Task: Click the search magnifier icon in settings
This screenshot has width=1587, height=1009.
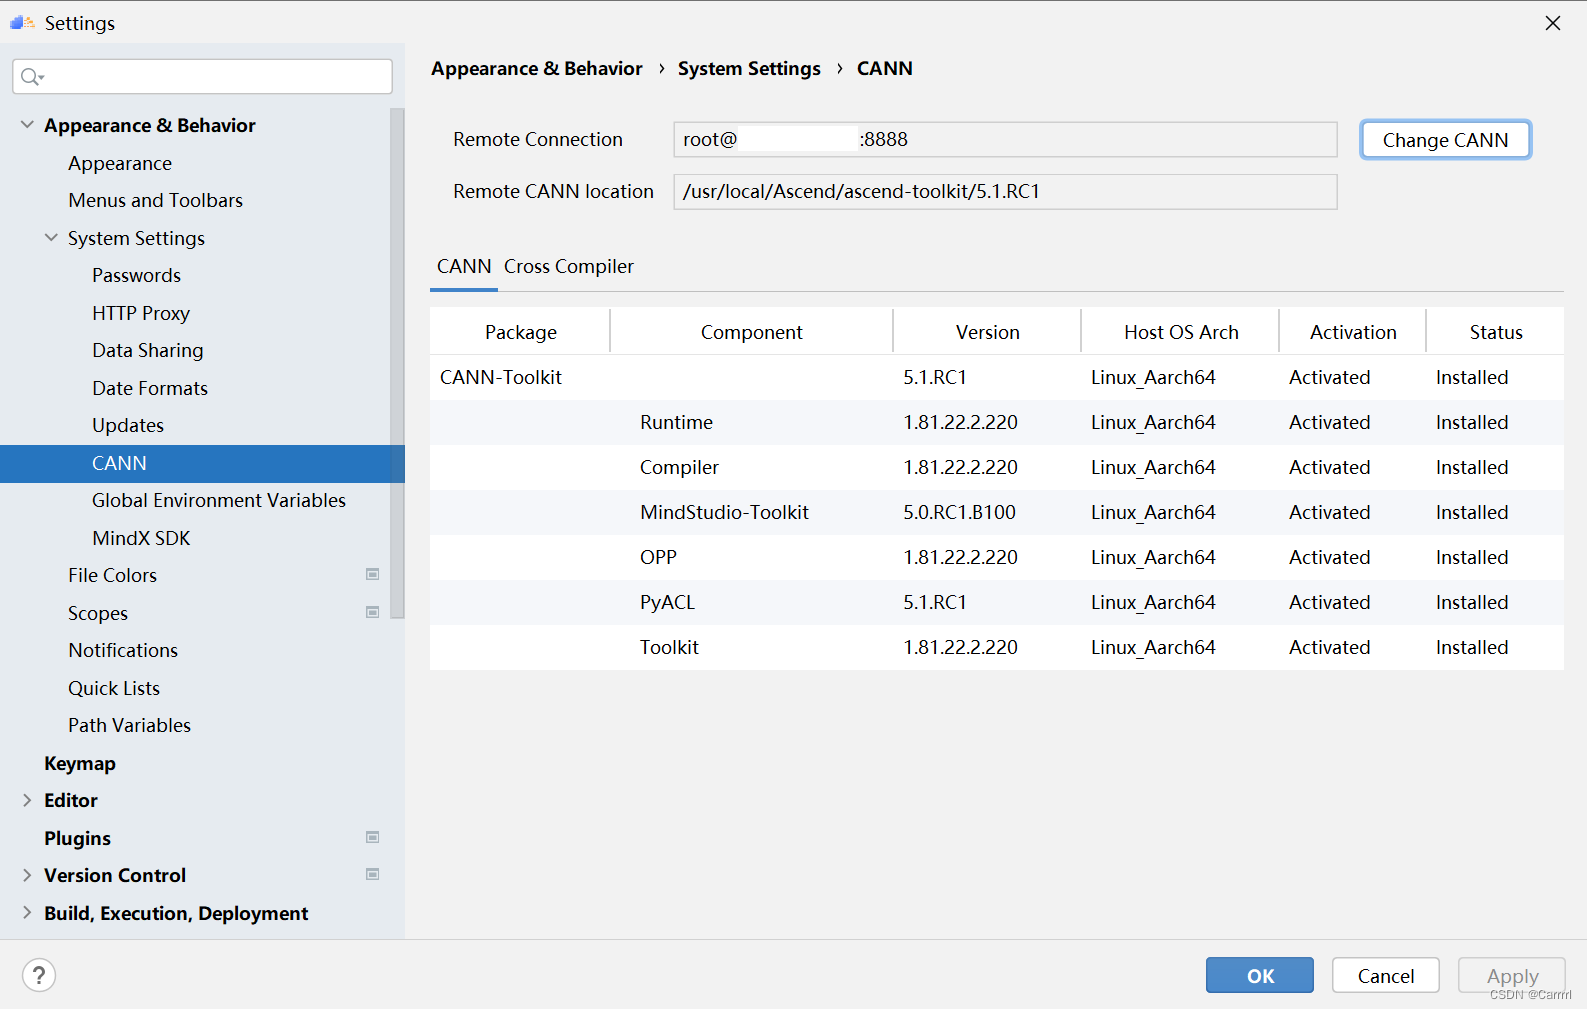Action: 32,77
